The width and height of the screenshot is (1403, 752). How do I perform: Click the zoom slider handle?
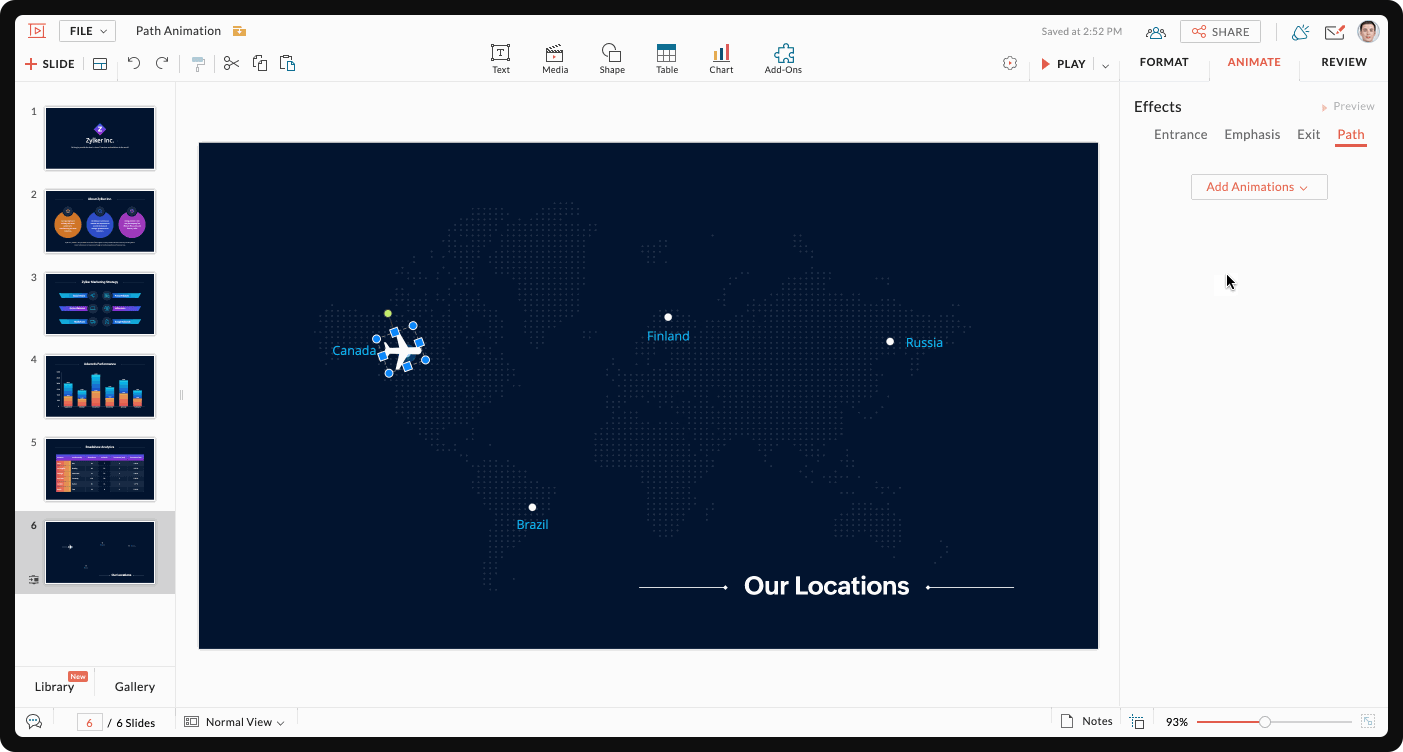pos(1265,721)
